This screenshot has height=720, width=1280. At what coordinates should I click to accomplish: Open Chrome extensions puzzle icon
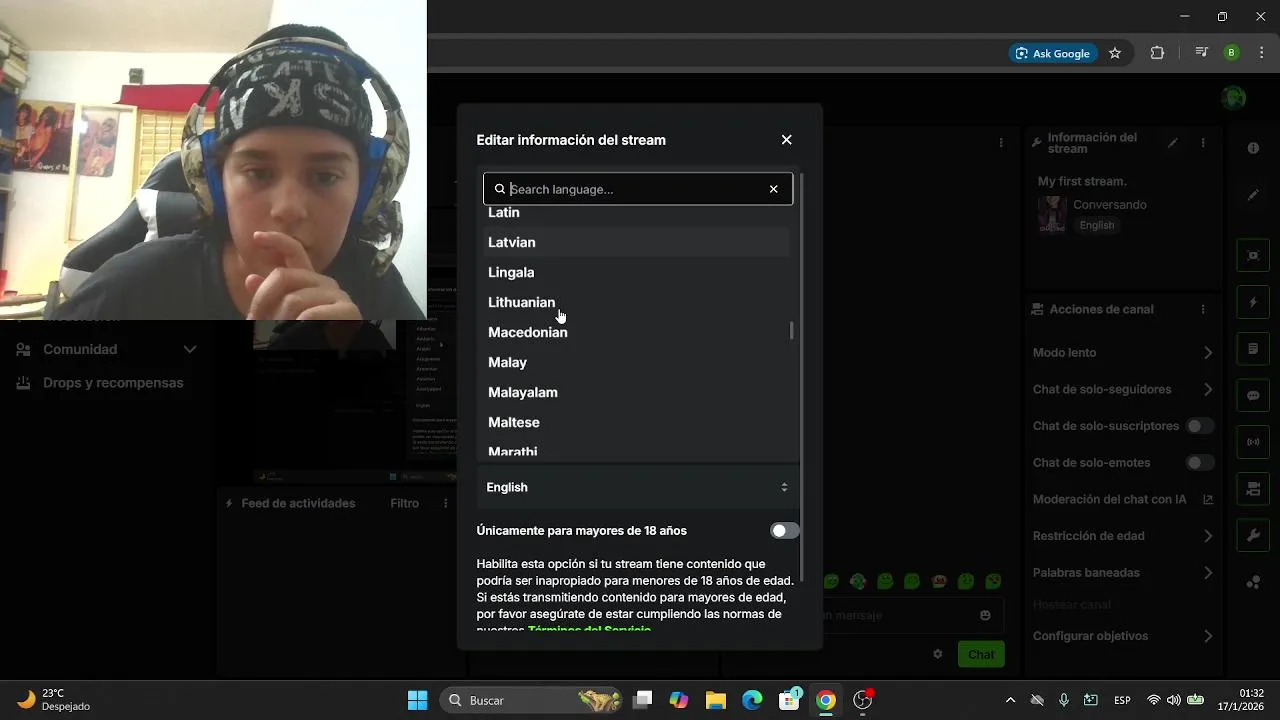[1157, 53]
